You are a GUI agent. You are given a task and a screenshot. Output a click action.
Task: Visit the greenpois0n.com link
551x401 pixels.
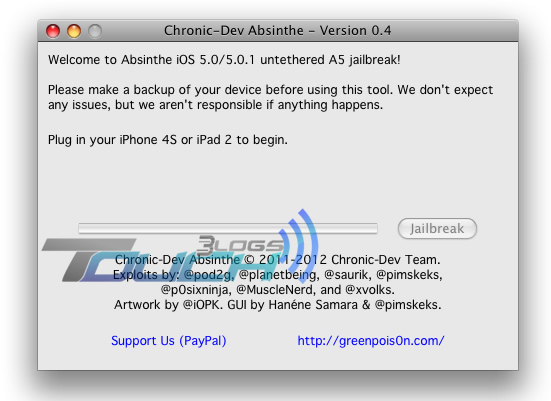pos(371,341)
